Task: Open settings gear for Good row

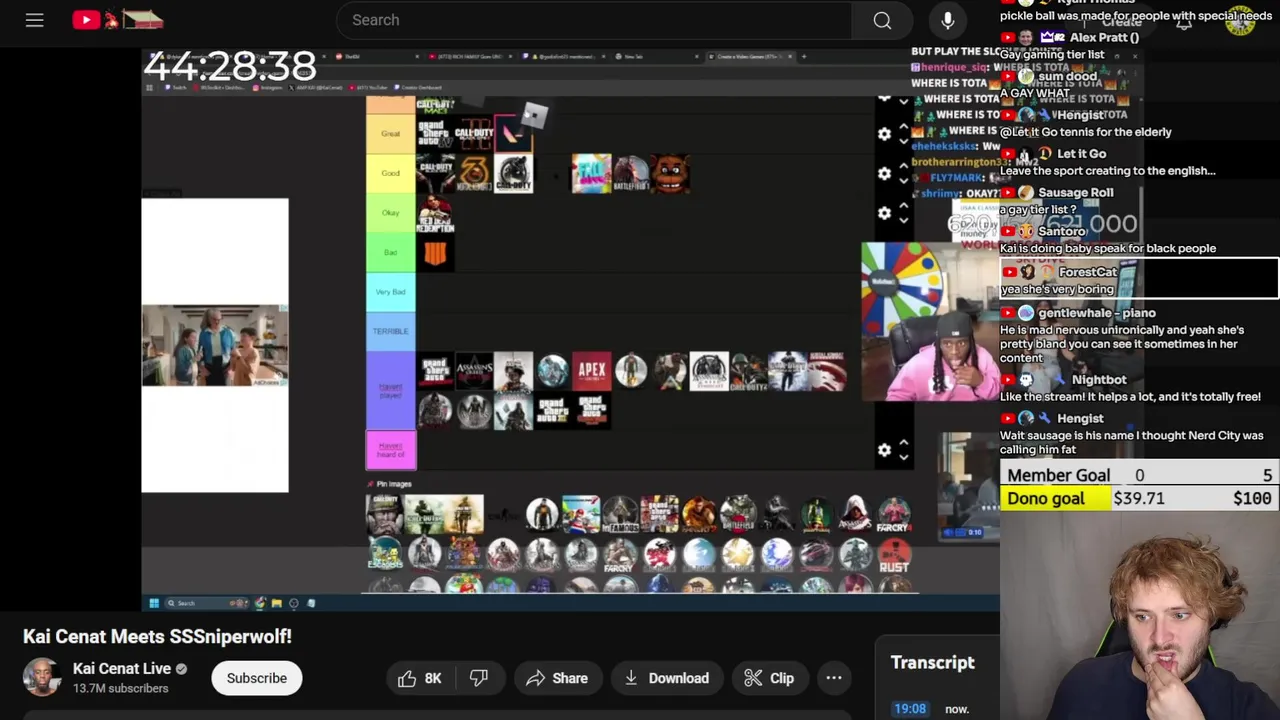Action: [x=884, y=173]
